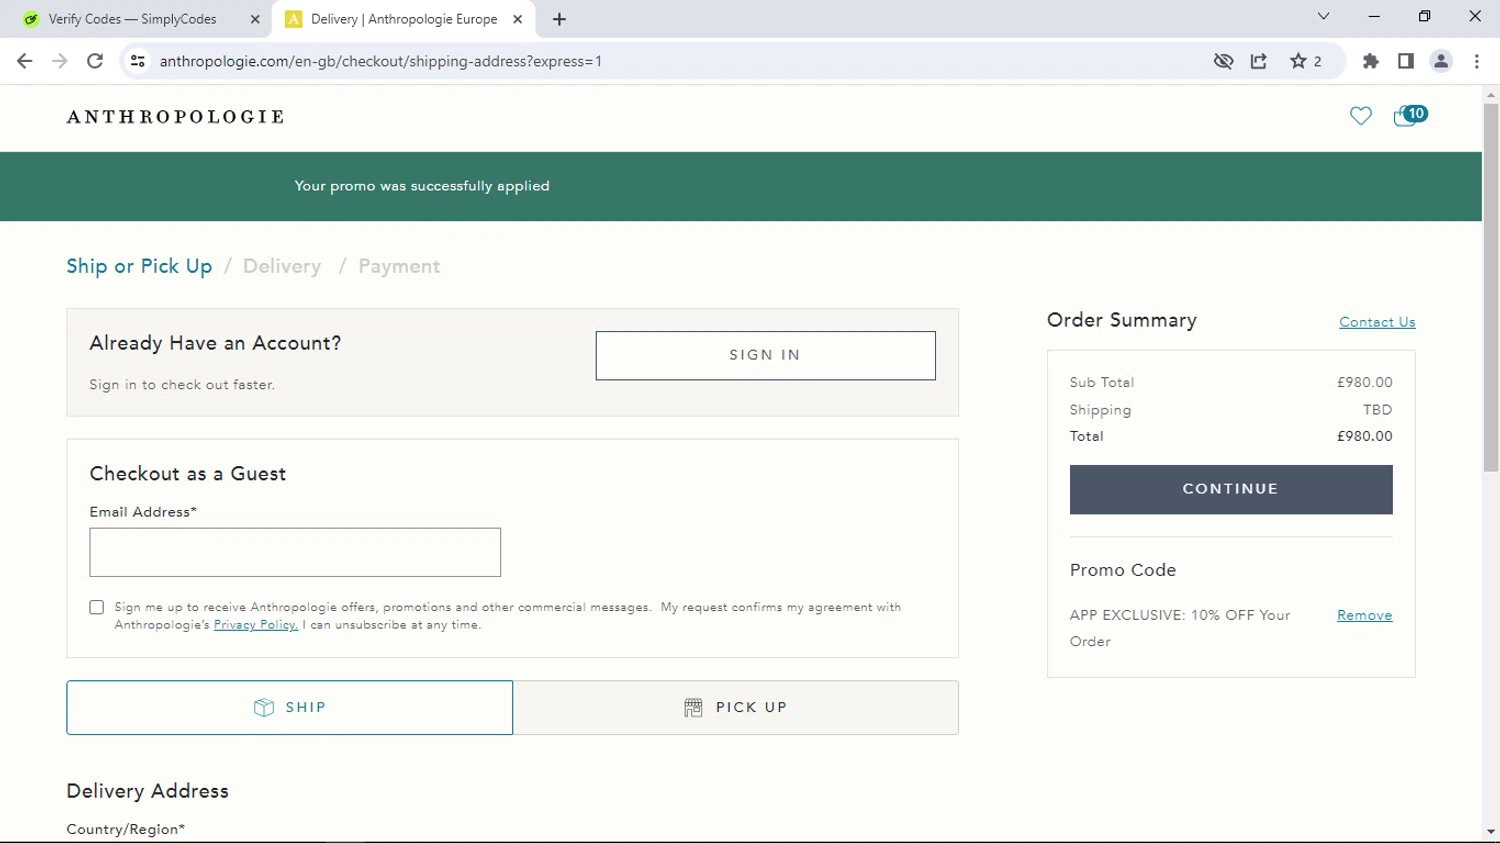Share this page icon in address bar
This screenshot has height=843, width=1500.
tap(1259, 61)
